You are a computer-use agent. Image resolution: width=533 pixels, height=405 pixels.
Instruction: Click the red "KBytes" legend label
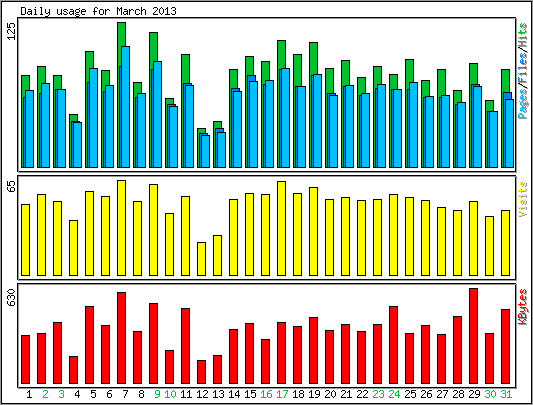pyautogui.click(x=523, y=307)
